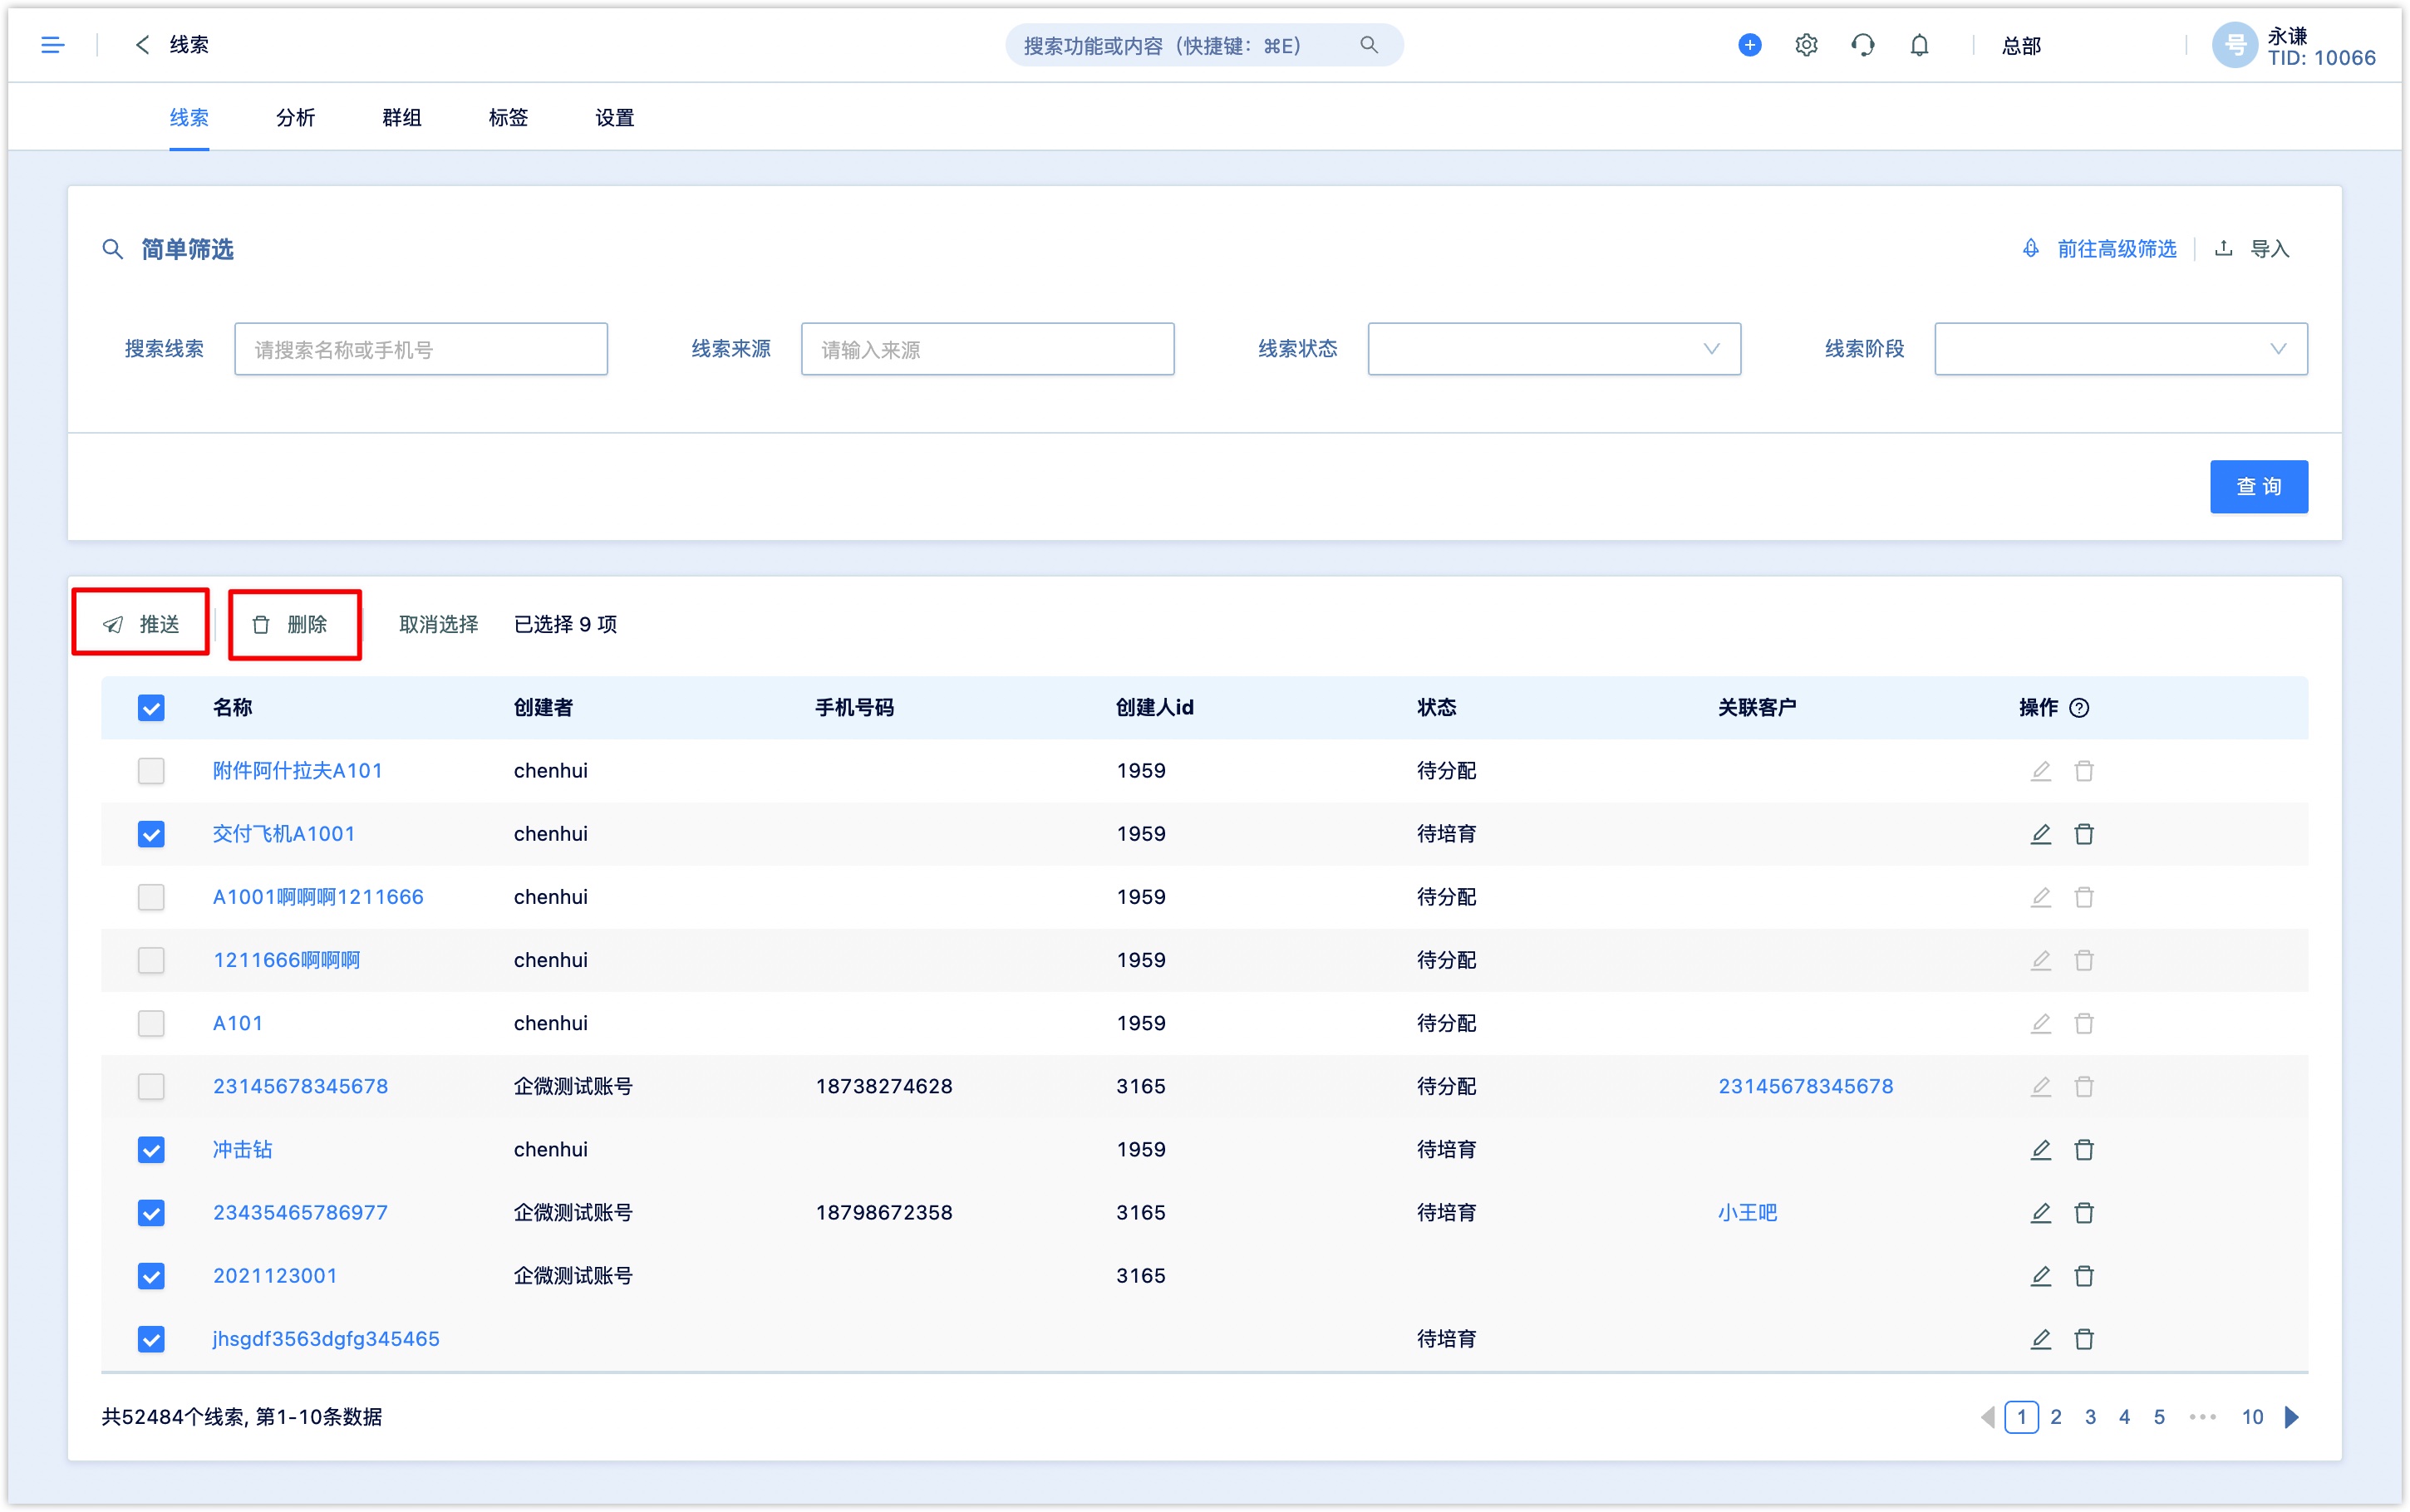Go to previous page arrow
Screen dimensions: 2410x1512
coord(1987,1416)
